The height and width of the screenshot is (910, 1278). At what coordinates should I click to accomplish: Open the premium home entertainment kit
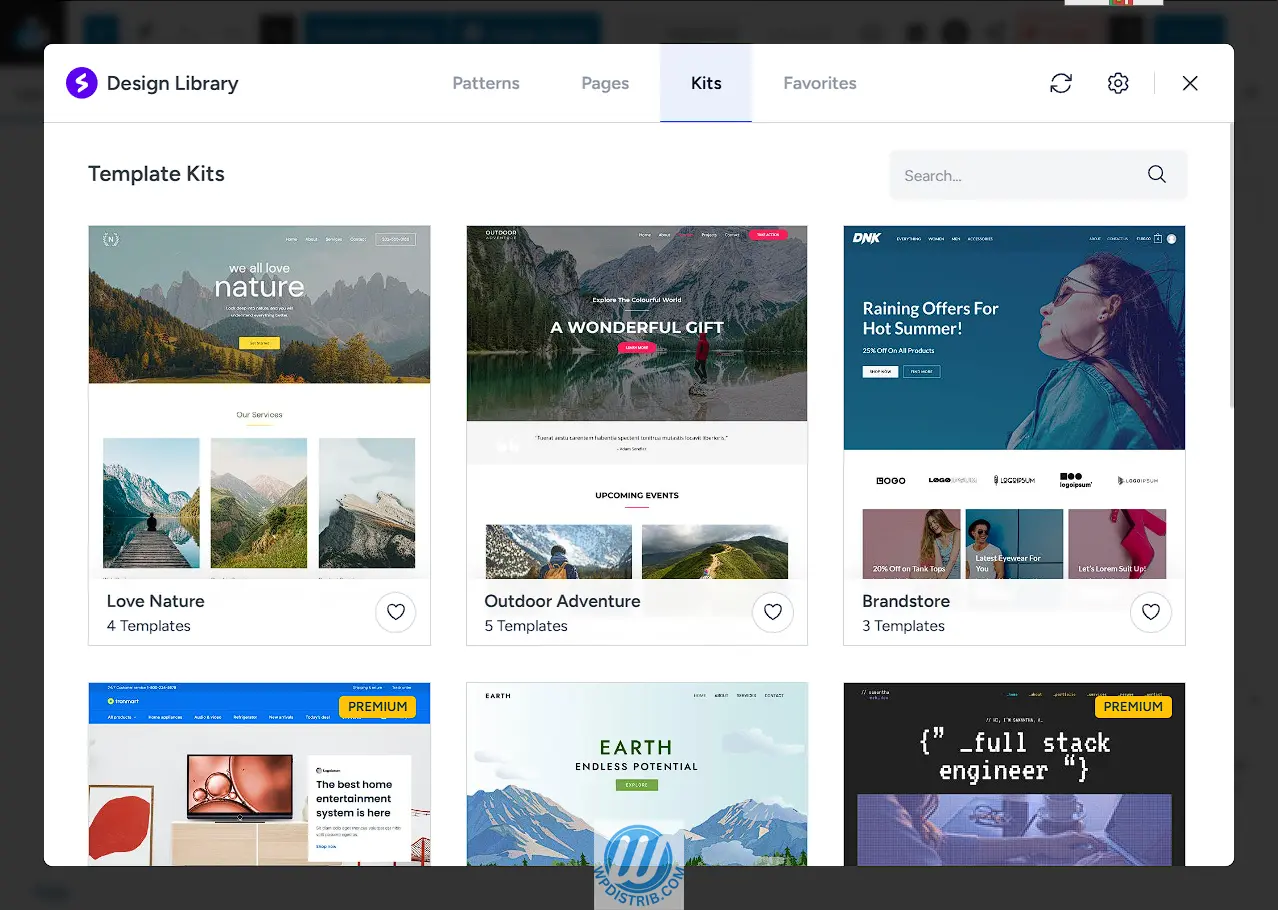click(x=259, y=774)
